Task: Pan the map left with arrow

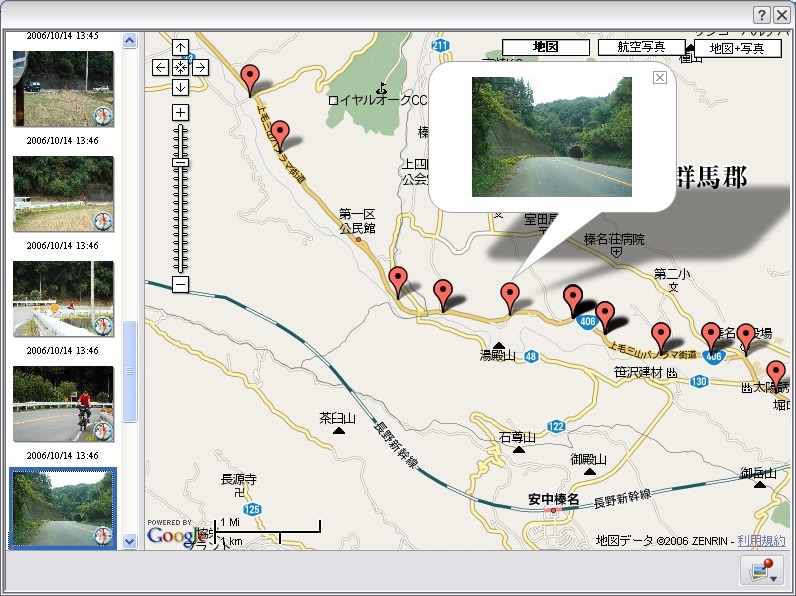Action: (x=160, y=67)
